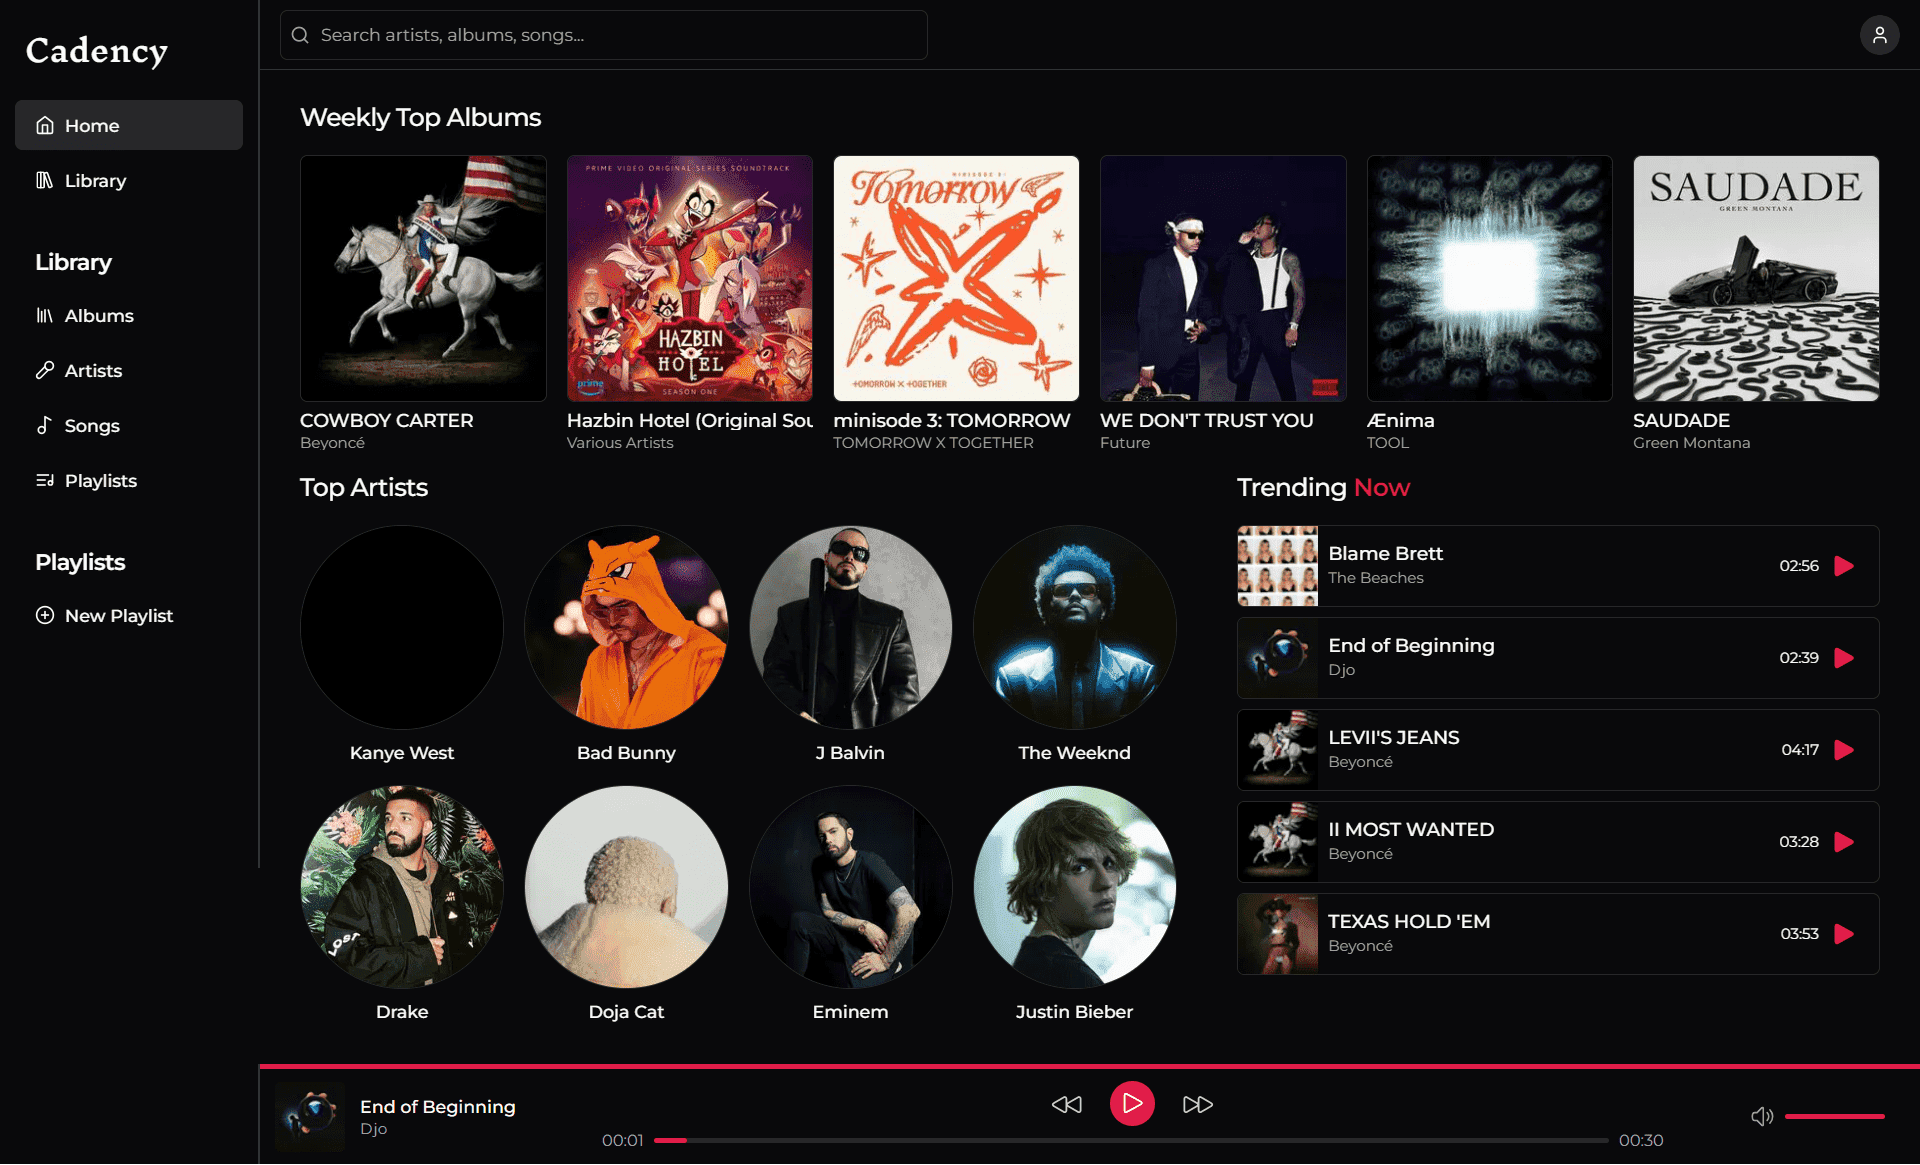Screen dimensions: 1920x1165
Task: Open WE DON'T TRUST YOU album cover
Action: [x=1223, y=278]
